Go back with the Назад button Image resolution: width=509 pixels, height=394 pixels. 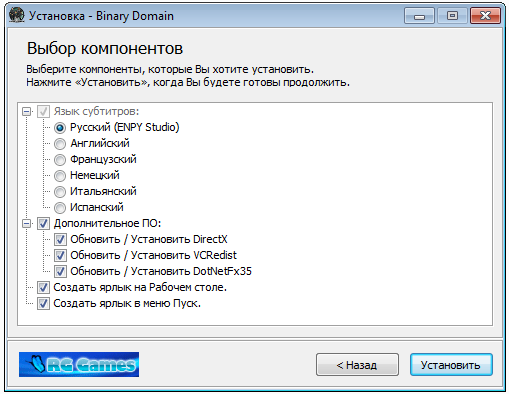pos(357,365)
